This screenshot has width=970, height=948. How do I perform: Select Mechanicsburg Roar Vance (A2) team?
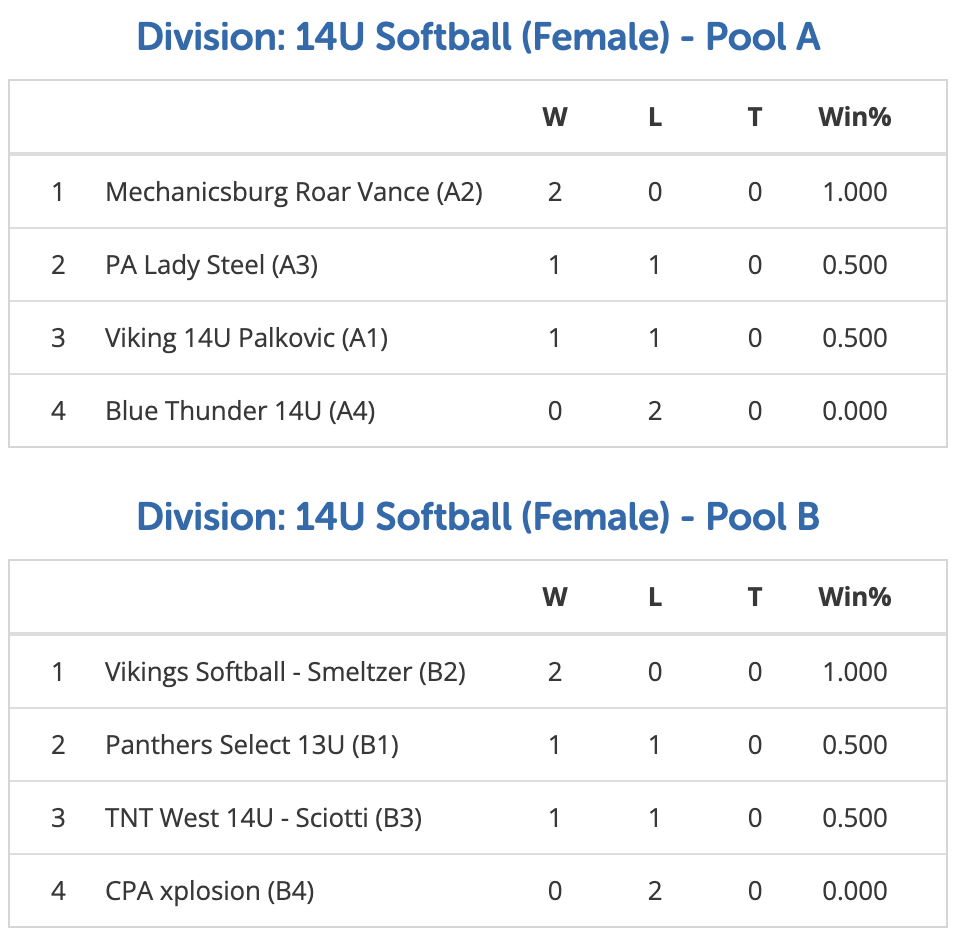(294, 192)
